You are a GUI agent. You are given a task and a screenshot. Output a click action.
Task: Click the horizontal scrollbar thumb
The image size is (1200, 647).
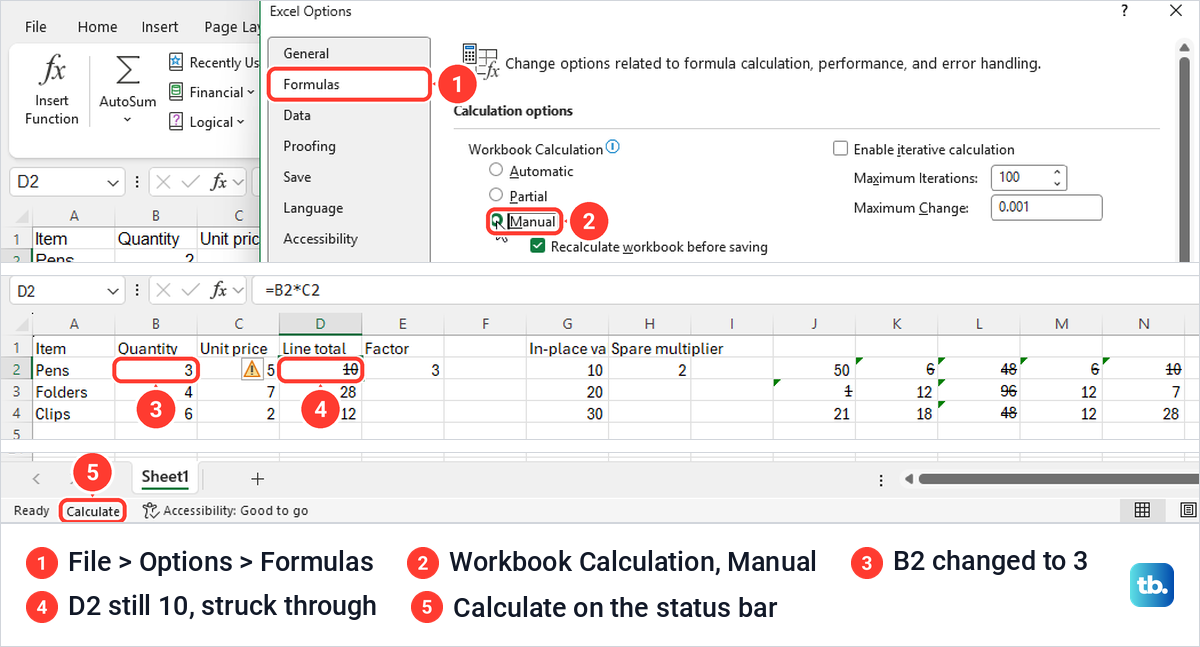point(1058,479)
